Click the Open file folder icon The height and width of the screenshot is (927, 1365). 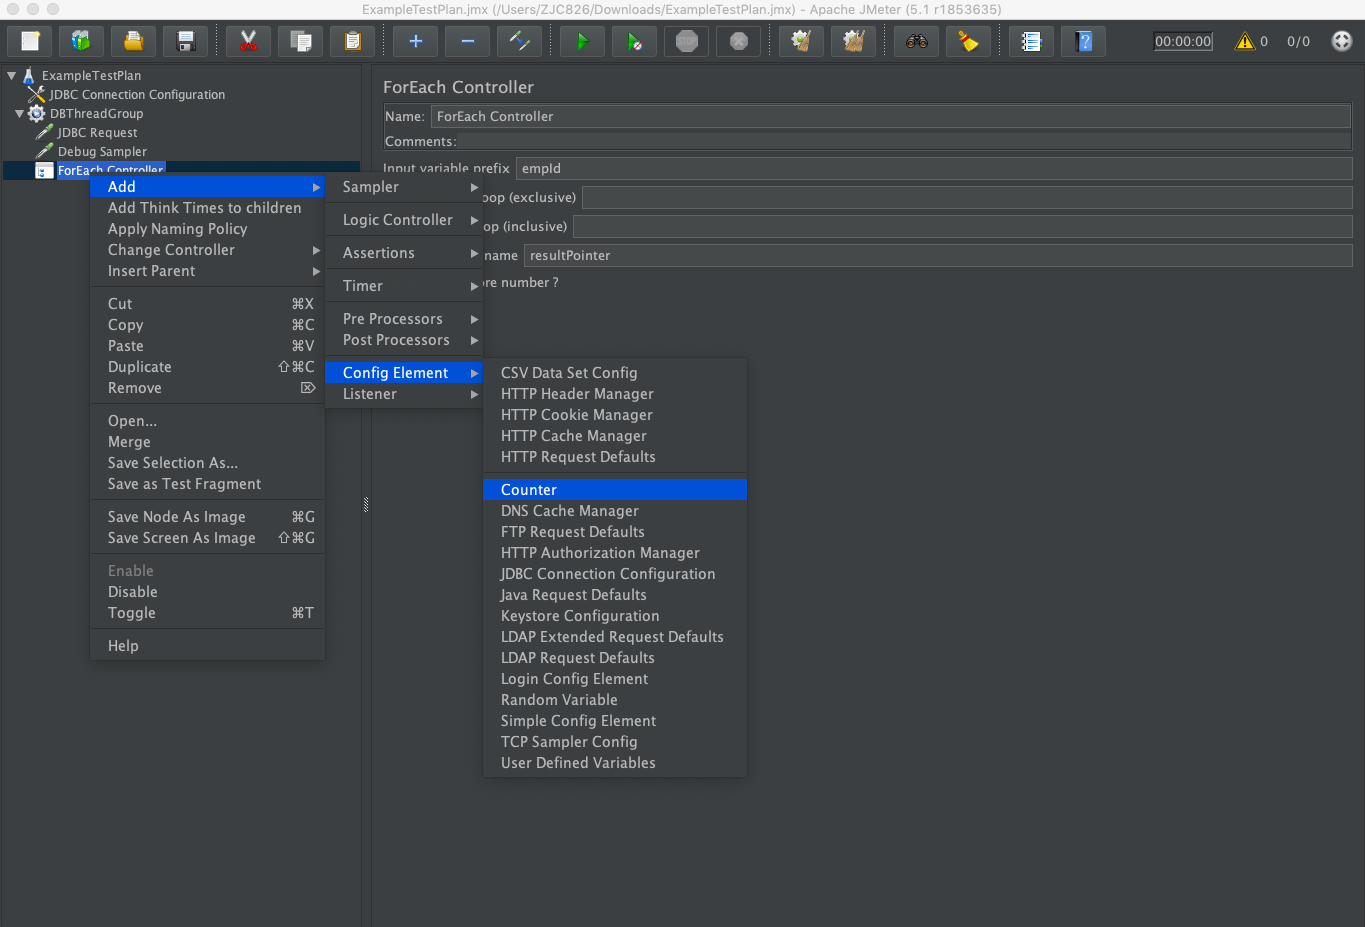point(134,41)
